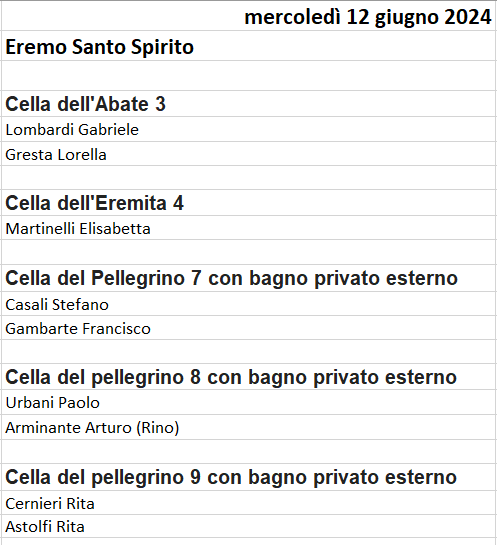Select the Cella del pellegrino 8 heading

[x=248, y=377]
